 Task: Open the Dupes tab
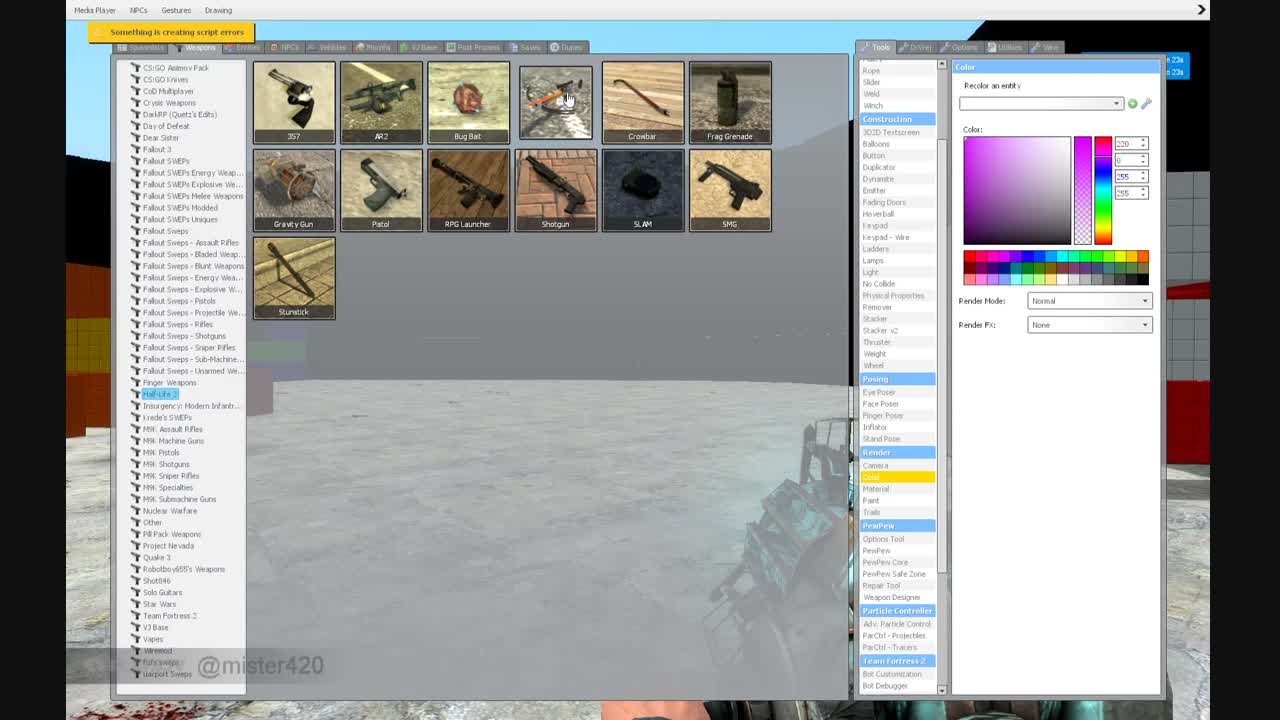(x=567, y=47)
